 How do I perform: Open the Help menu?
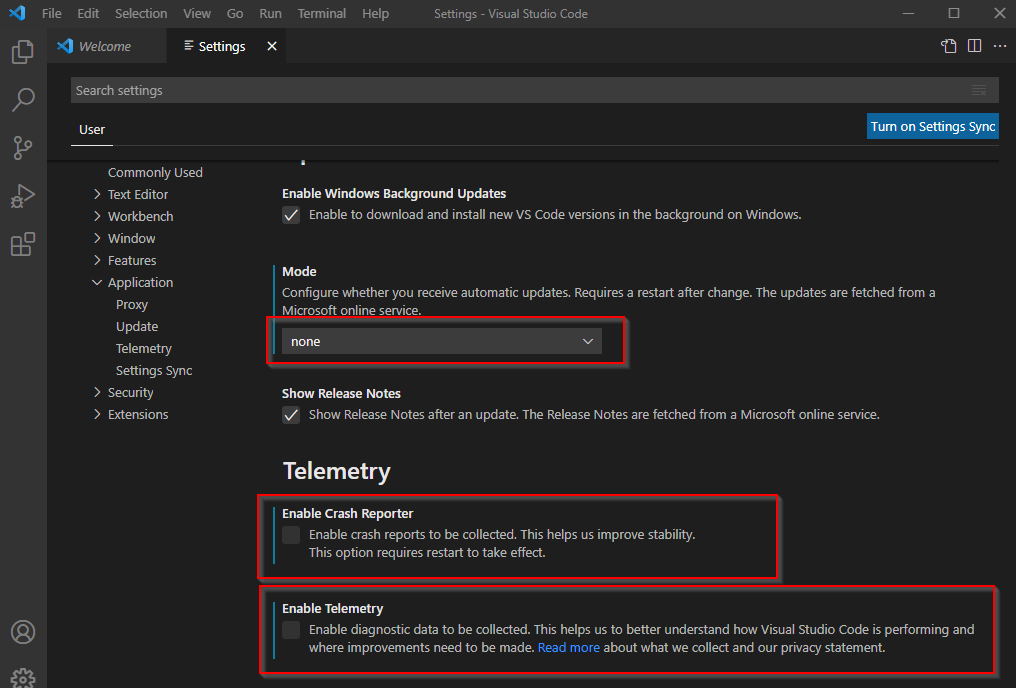(x=375, y=13)
